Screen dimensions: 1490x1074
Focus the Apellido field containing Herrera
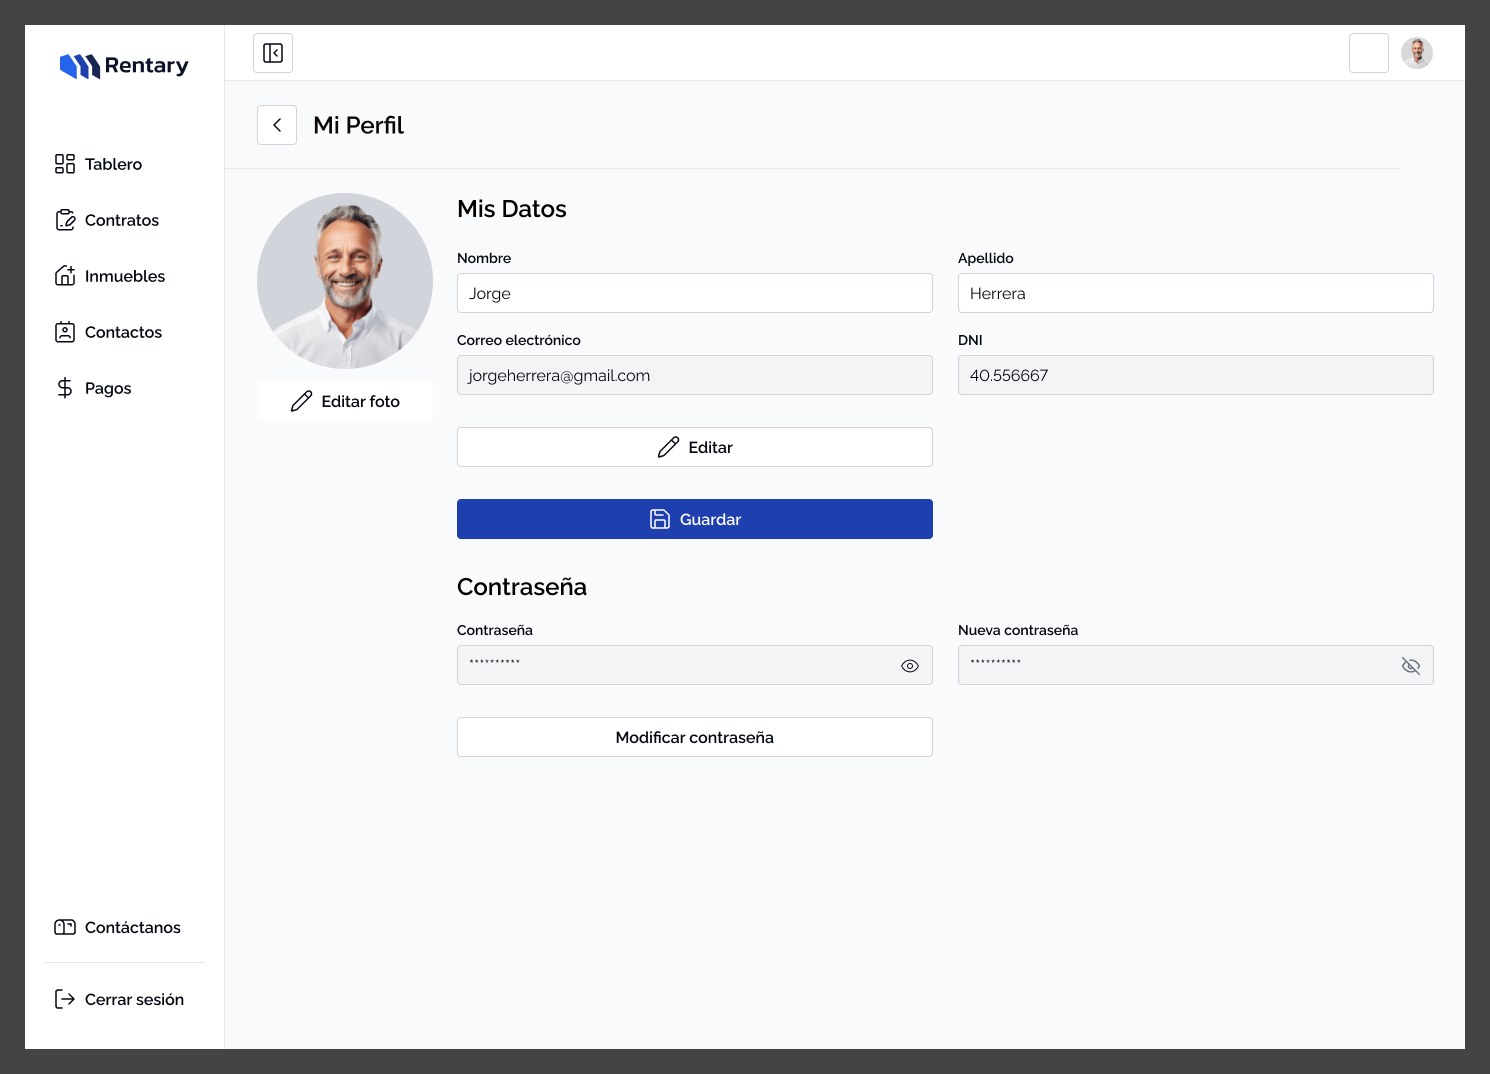(x=1196, y=293)
